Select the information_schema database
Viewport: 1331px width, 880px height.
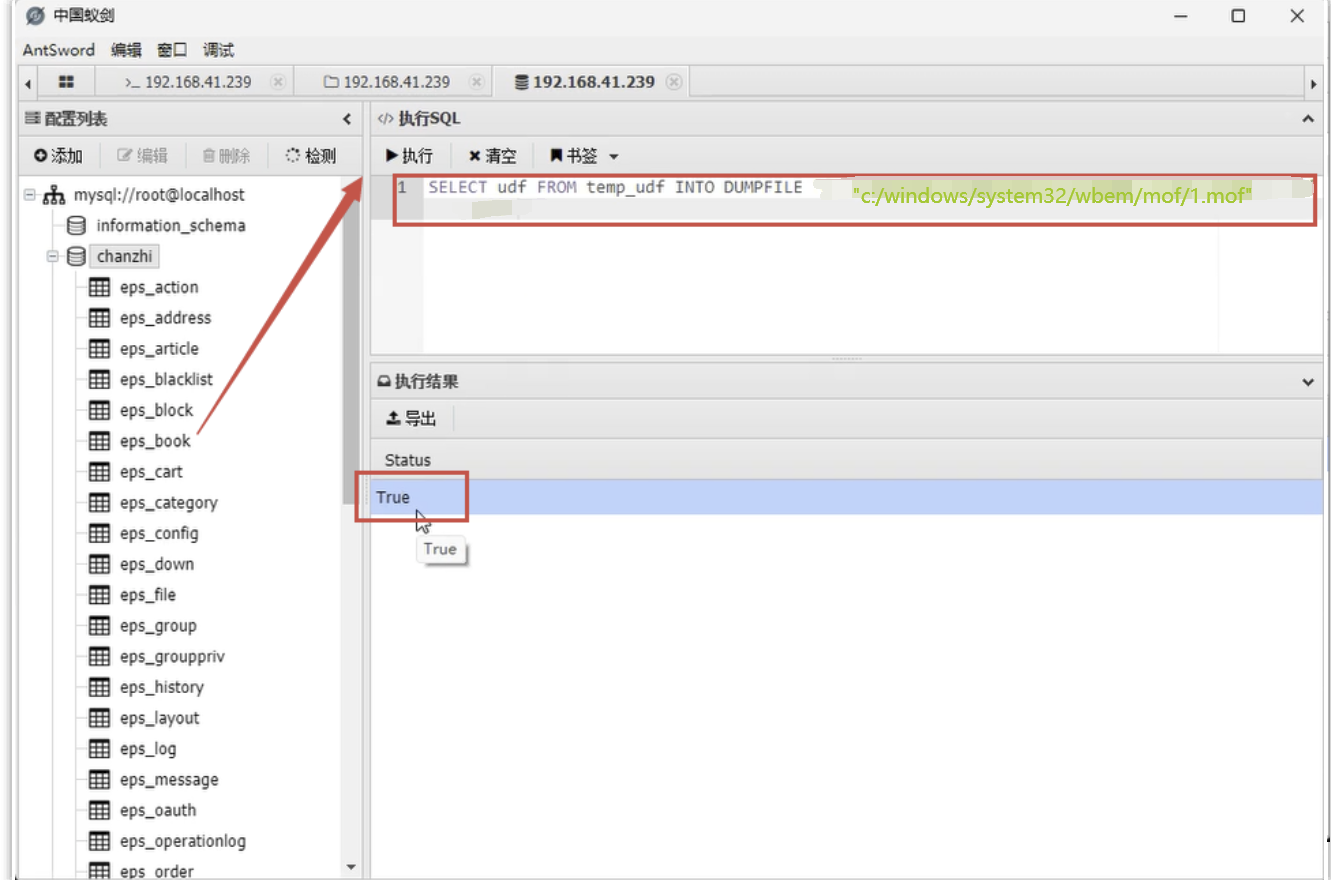tap(170, 226)
